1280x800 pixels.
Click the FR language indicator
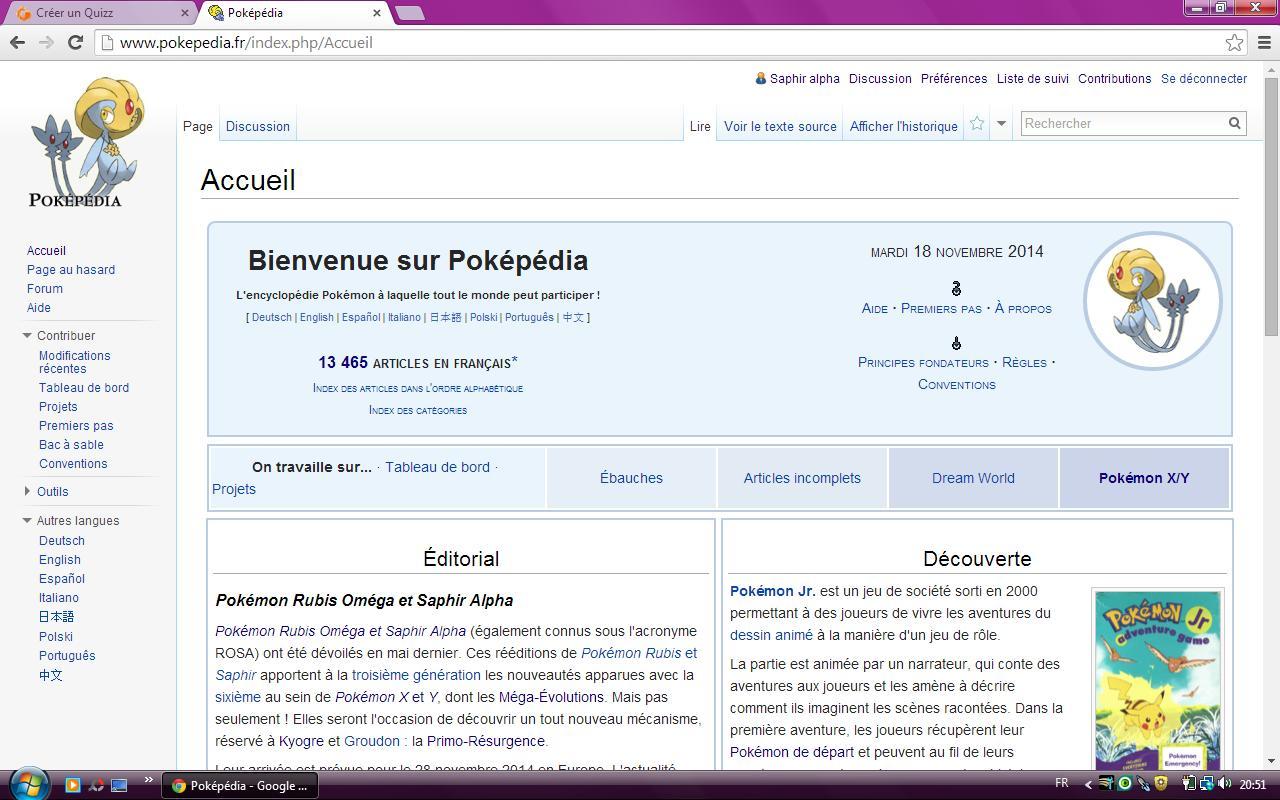(1062, 784)
